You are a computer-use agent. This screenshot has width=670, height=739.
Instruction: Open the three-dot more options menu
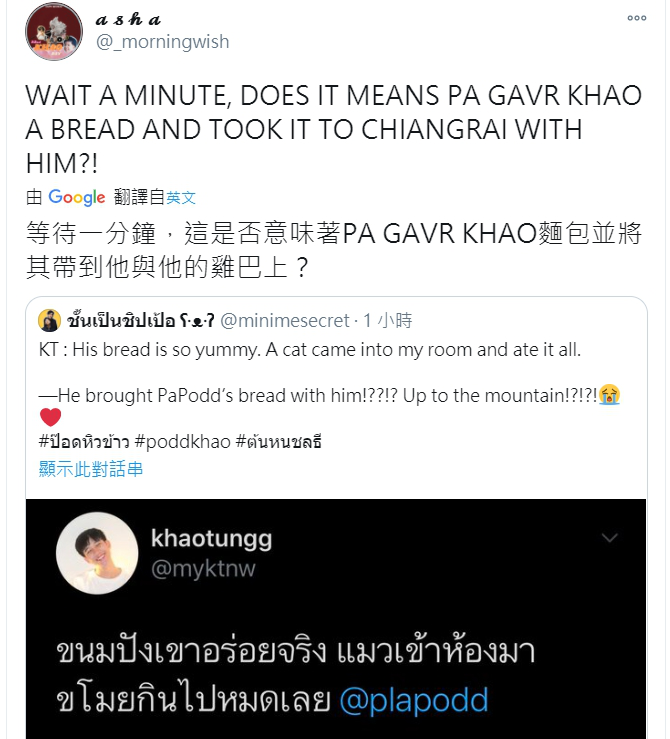[637, 18]
